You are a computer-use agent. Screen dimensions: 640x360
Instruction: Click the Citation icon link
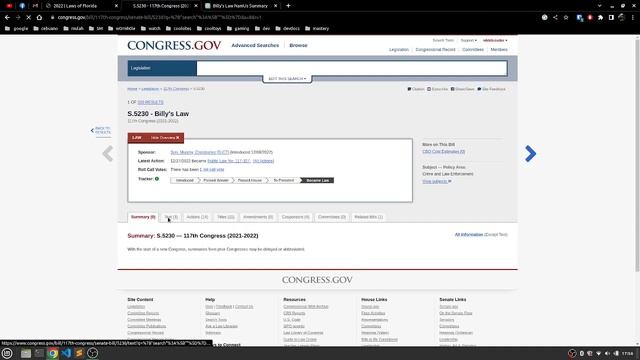pos(416,89)
